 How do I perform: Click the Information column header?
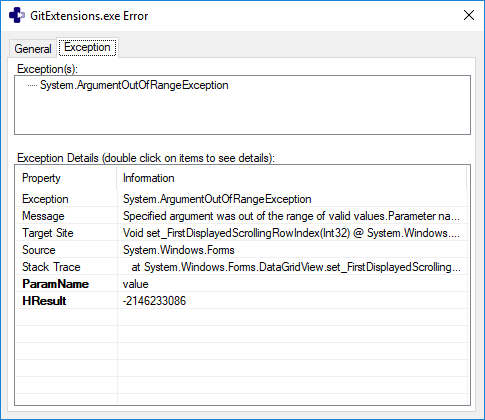(292, 178)
